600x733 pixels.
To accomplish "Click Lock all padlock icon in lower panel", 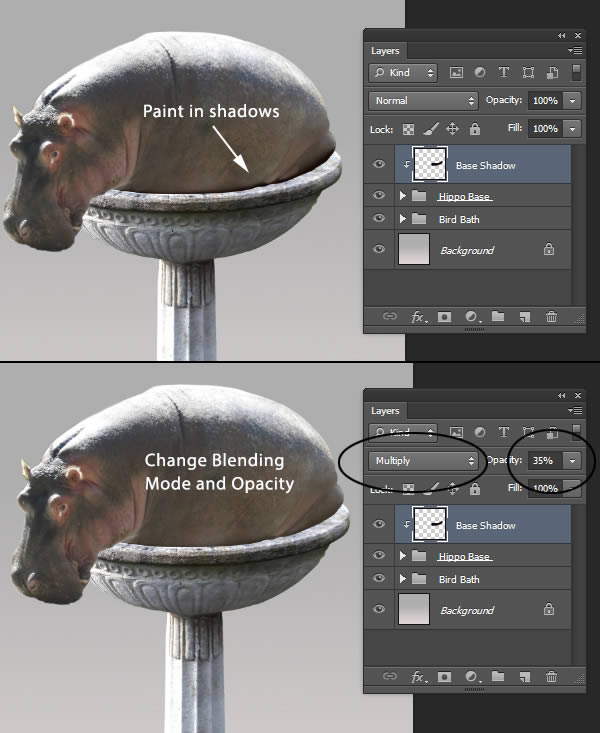I will [x=475, y=489].
